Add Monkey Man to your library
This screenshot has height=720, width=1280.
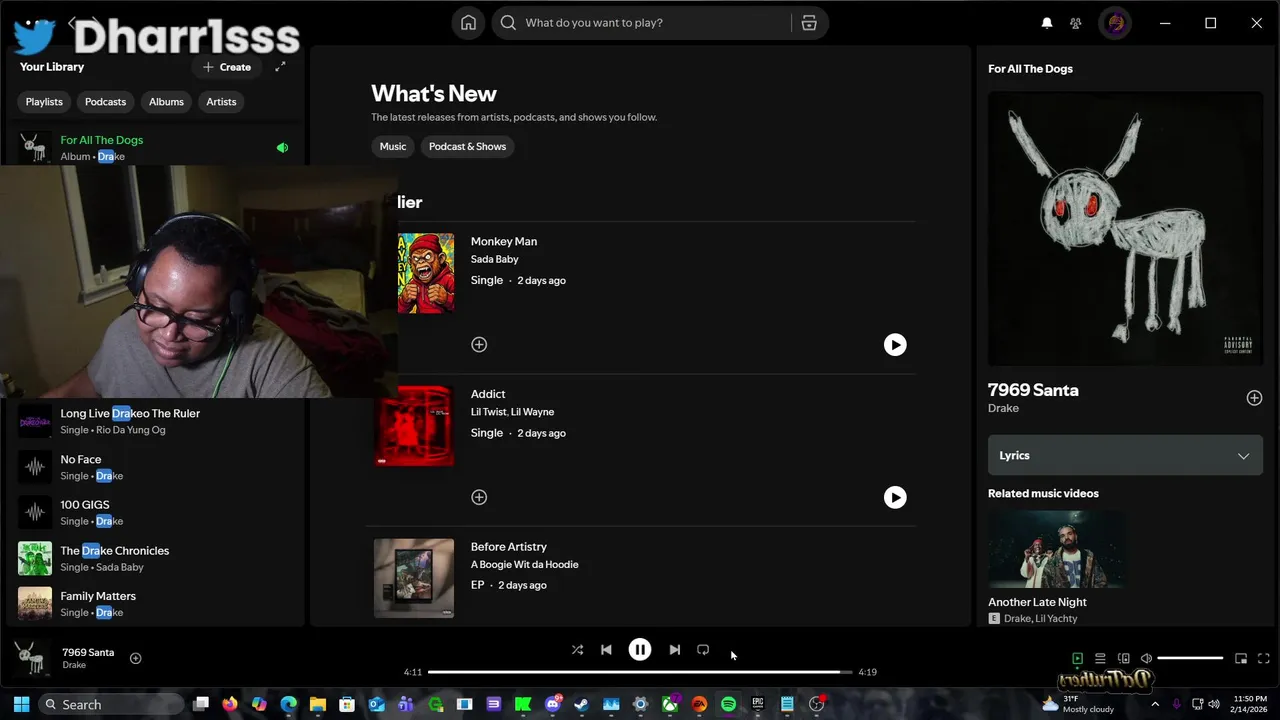click(x=479, y=344)
